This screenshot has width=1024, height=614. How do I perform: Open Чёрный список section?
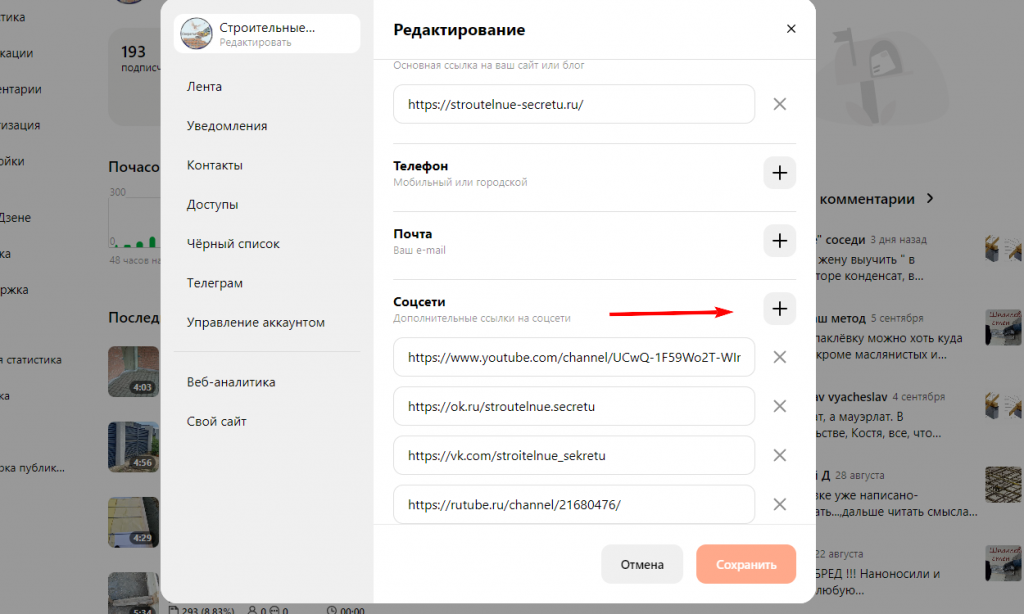(x=233, y=244)
